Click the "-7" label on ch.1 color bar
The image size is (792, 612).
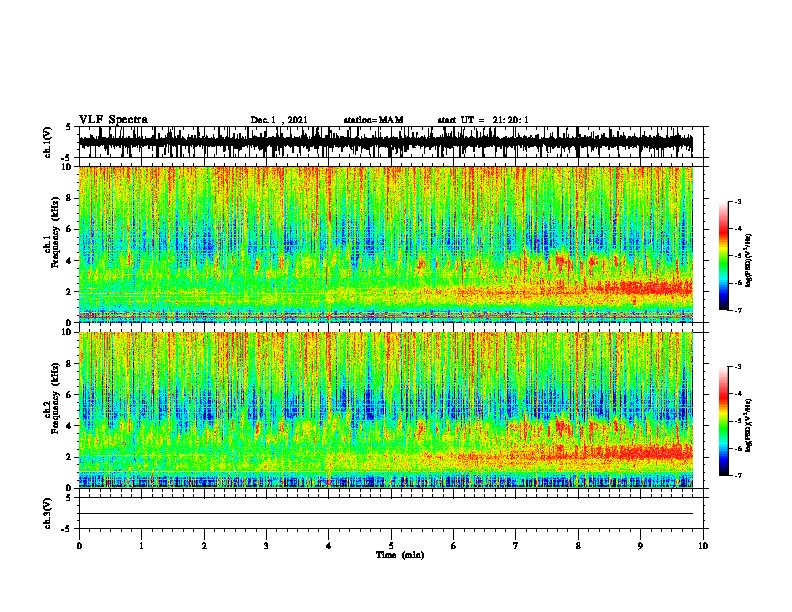click(737, 310)
